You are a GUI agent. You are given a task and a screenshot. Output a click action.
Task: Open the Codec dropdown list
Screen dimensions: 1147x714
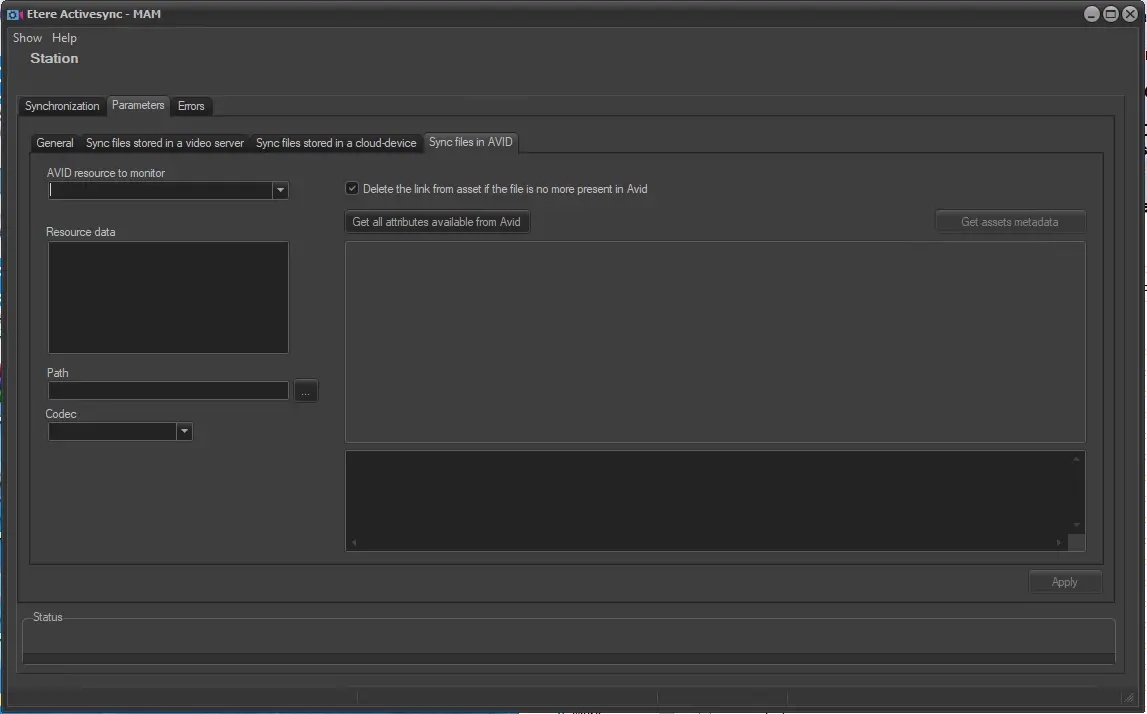184,431
